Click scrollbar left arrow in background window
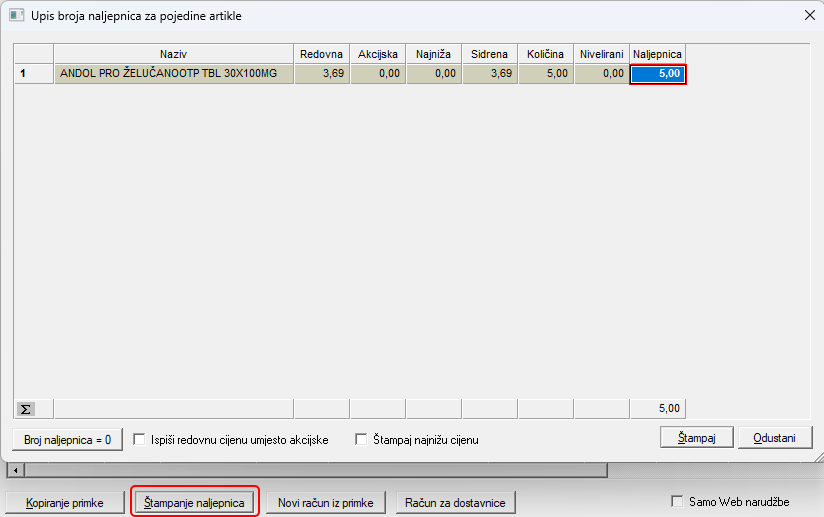824x517 pixels. click(16, 470)
